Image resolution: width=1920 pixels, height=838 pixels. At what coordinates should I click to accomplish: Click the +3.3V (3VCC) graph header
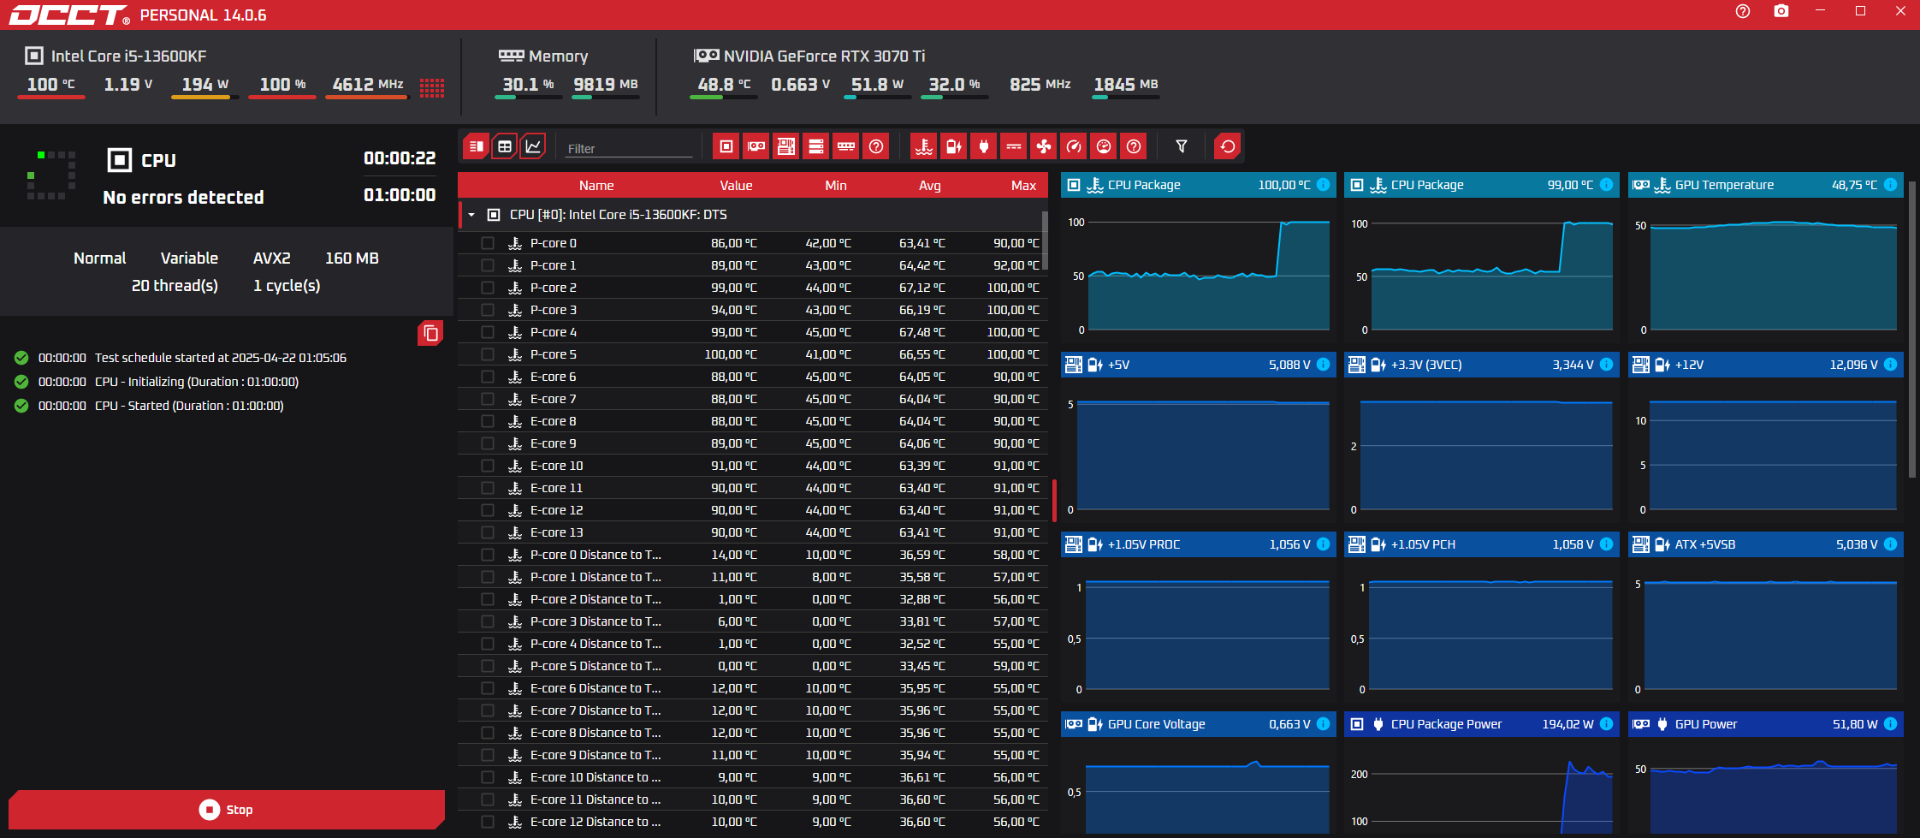[1482, 365]
